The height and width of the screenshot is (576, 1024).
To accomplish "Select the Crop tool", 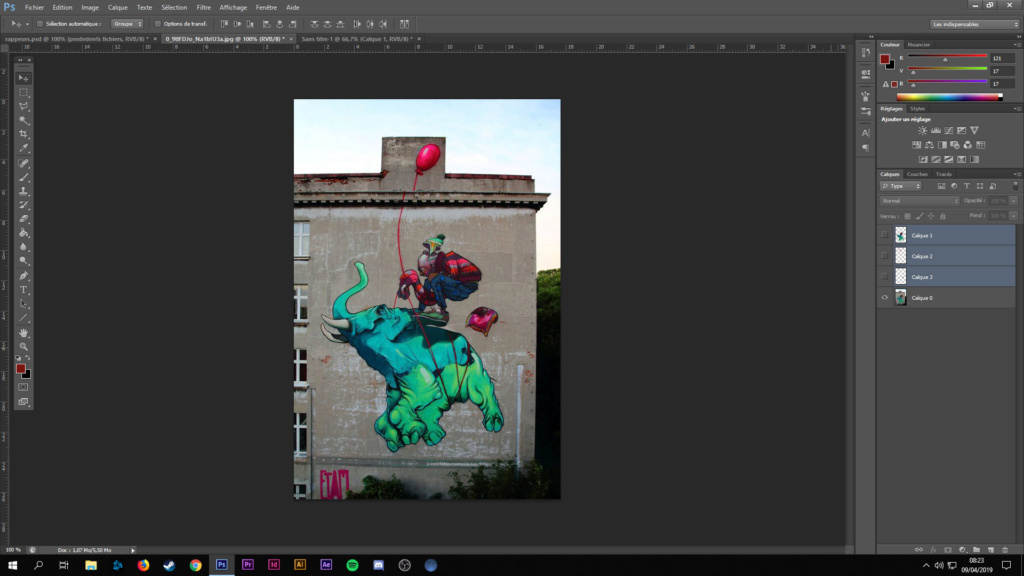I will point(24,134).
